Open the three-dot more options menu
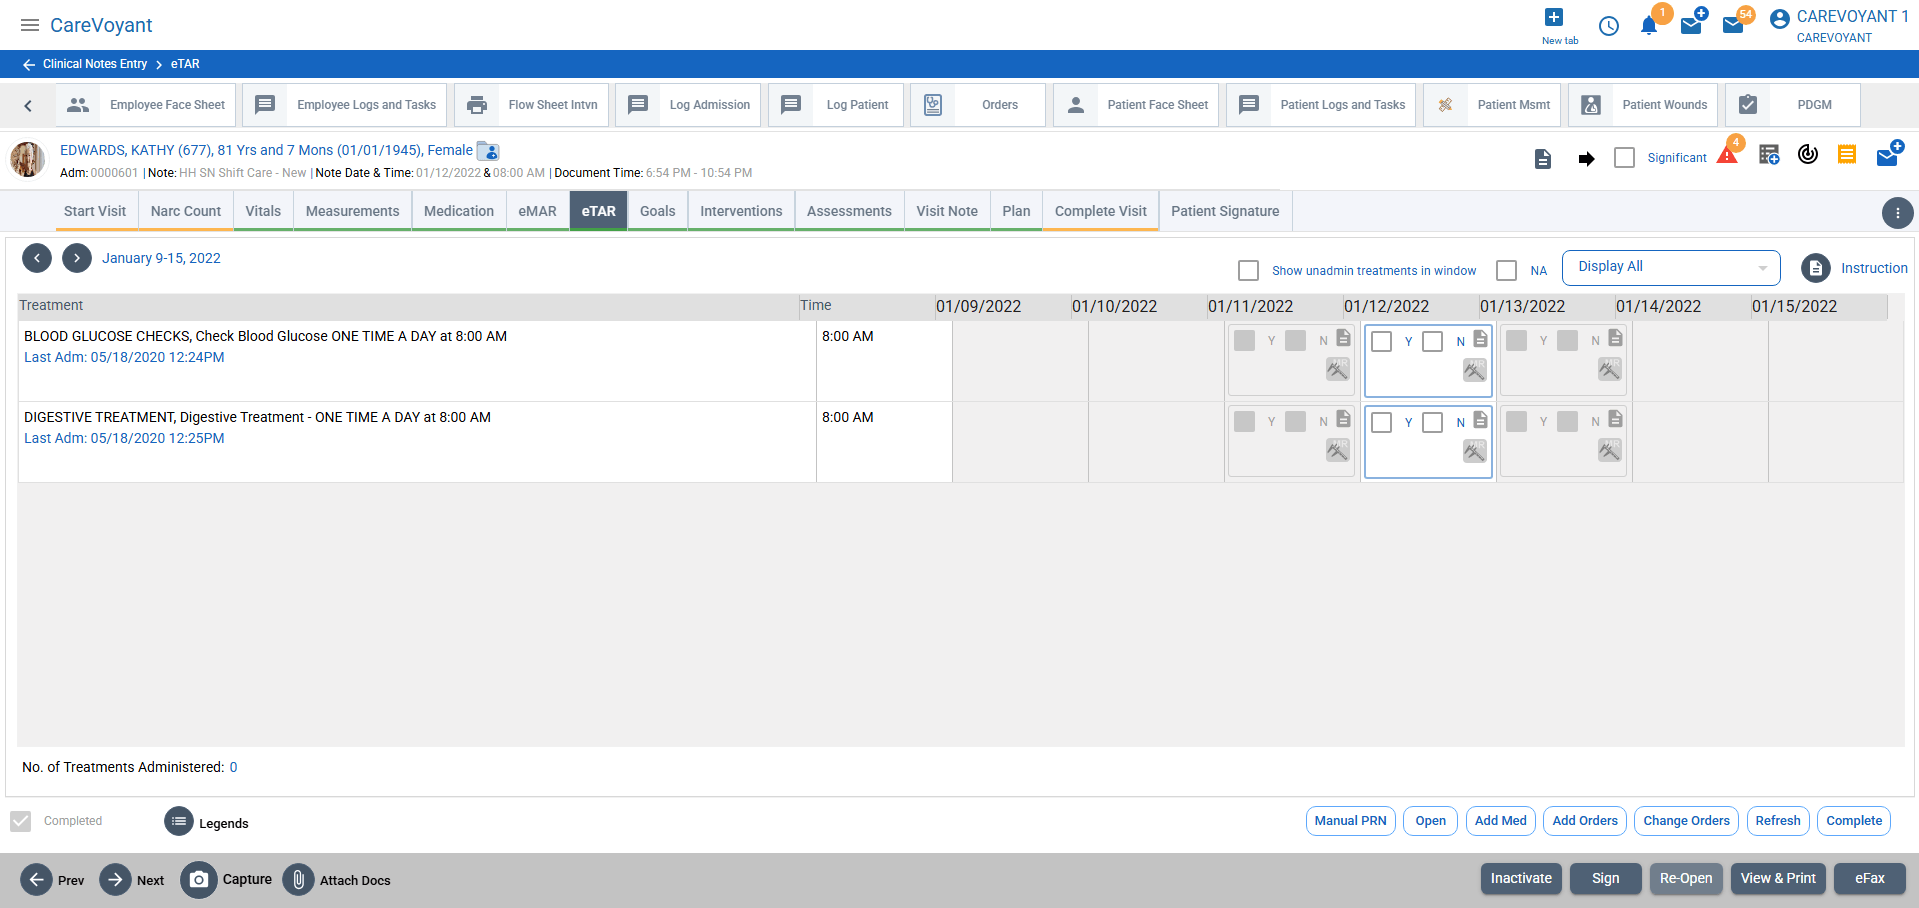This screenshot has height=908, width=1919. pos(1897,213)
